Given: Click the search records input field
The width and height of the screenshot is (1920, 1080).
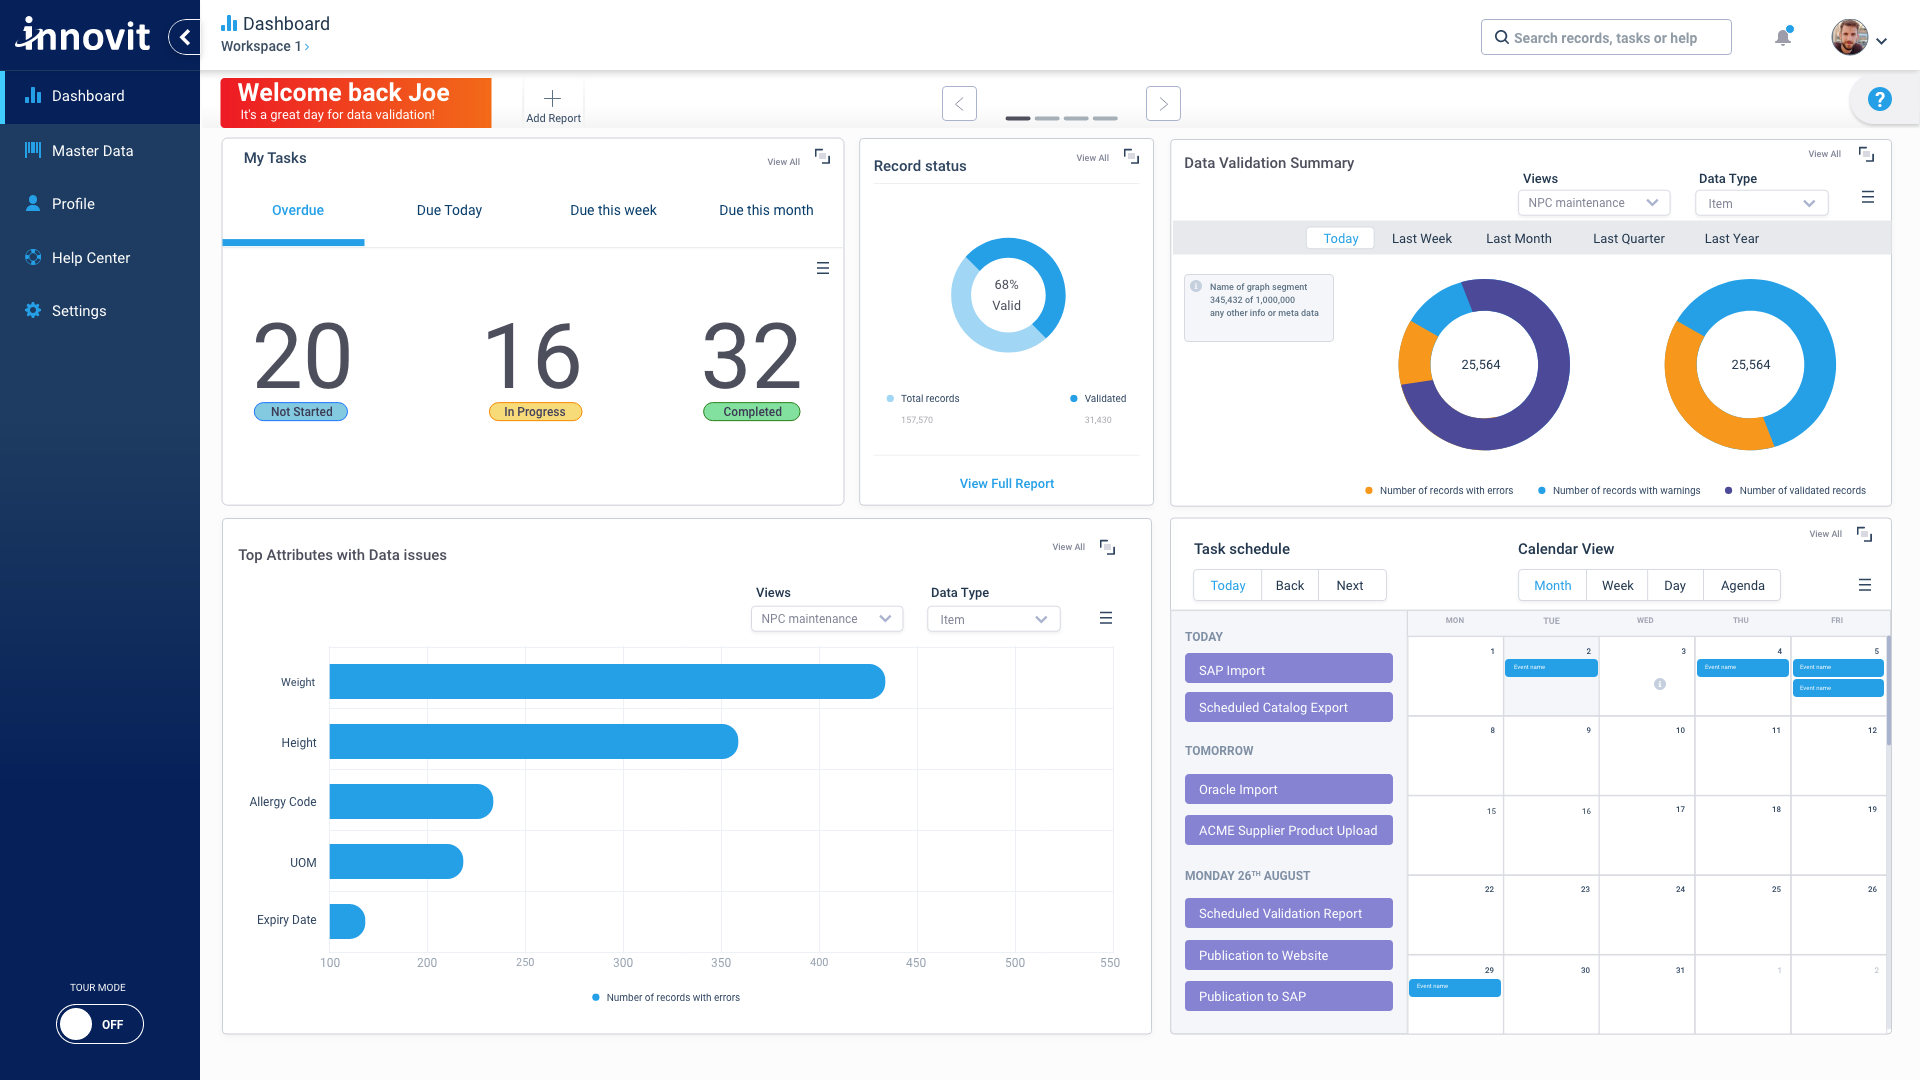Looking at the screenshot, I should coord(1605,38).
